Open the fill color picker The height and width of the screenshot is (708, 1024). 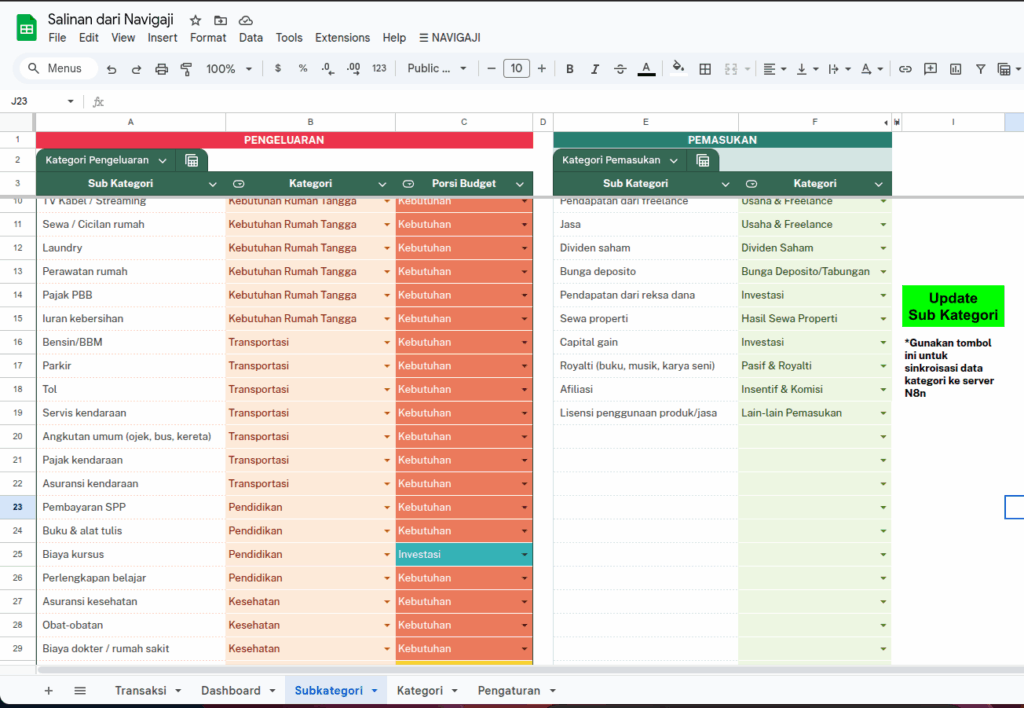[x=678, y=69]
